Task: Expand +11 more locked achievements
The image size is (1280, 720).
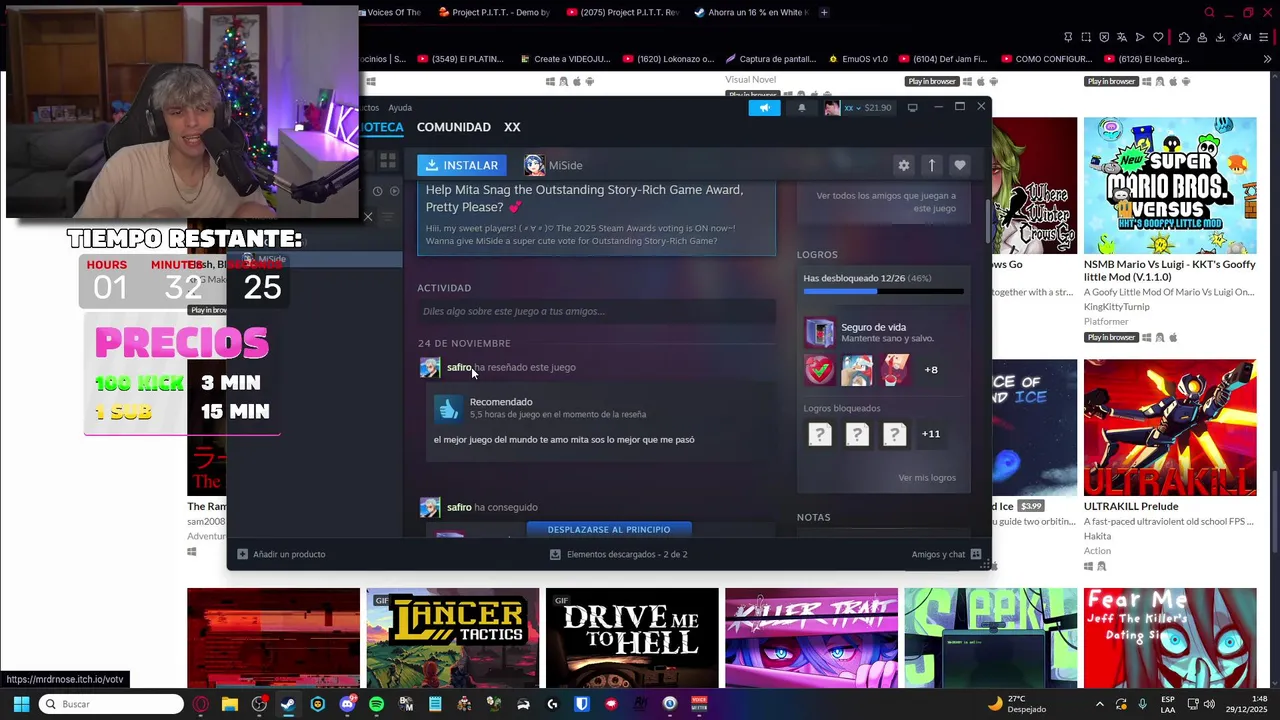Action: [x=931, y=434]
